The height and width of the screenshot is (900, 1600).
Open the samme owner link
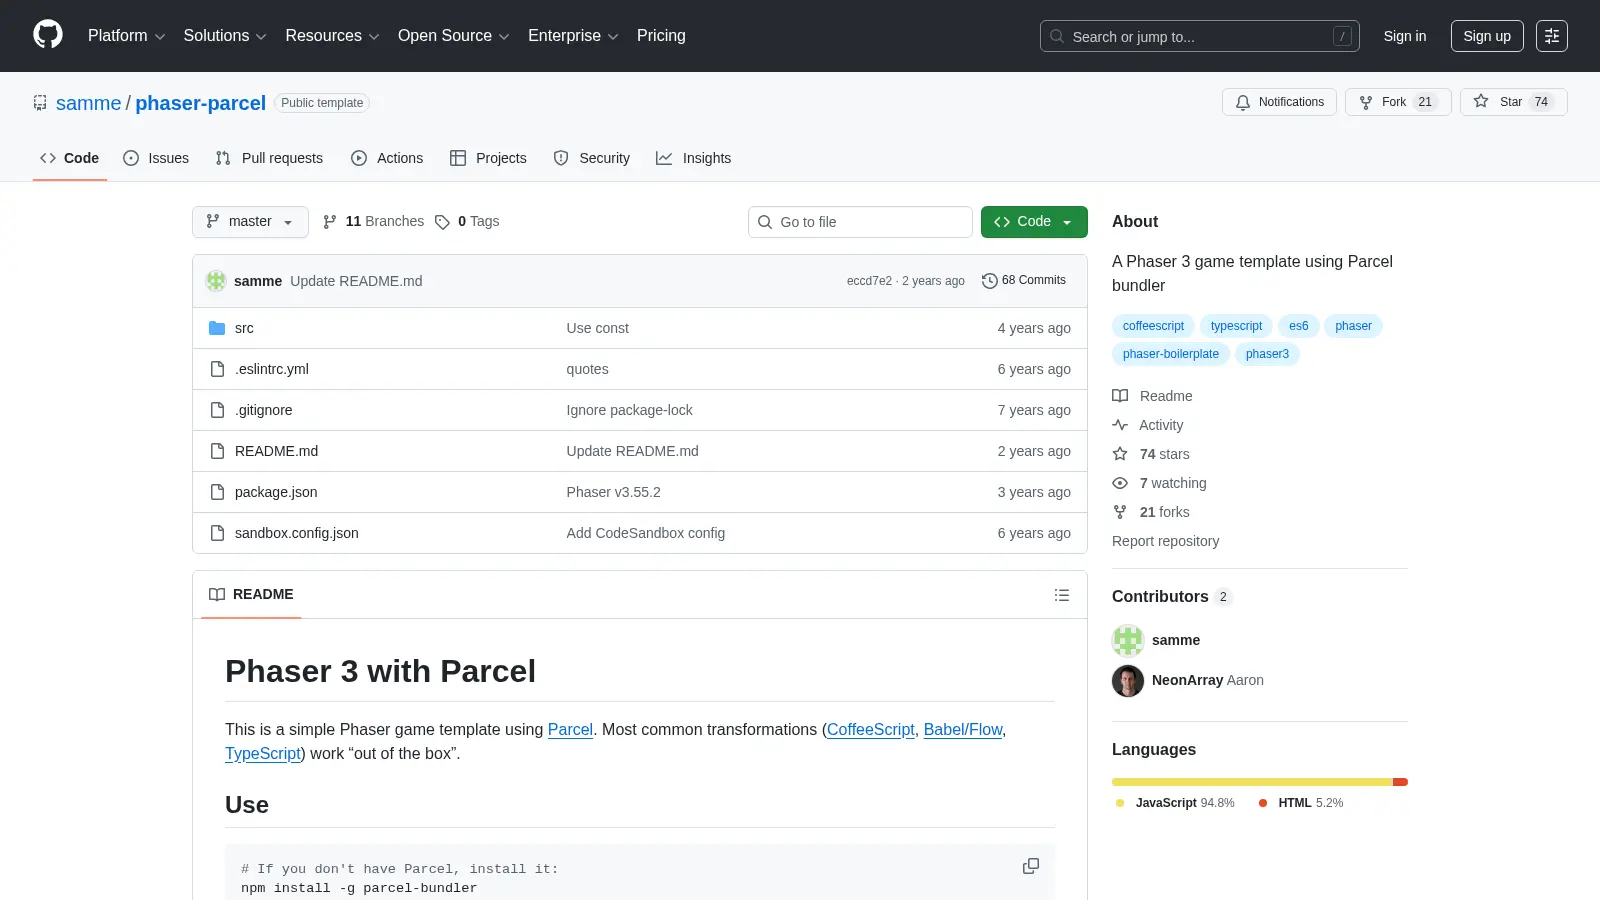88,103
